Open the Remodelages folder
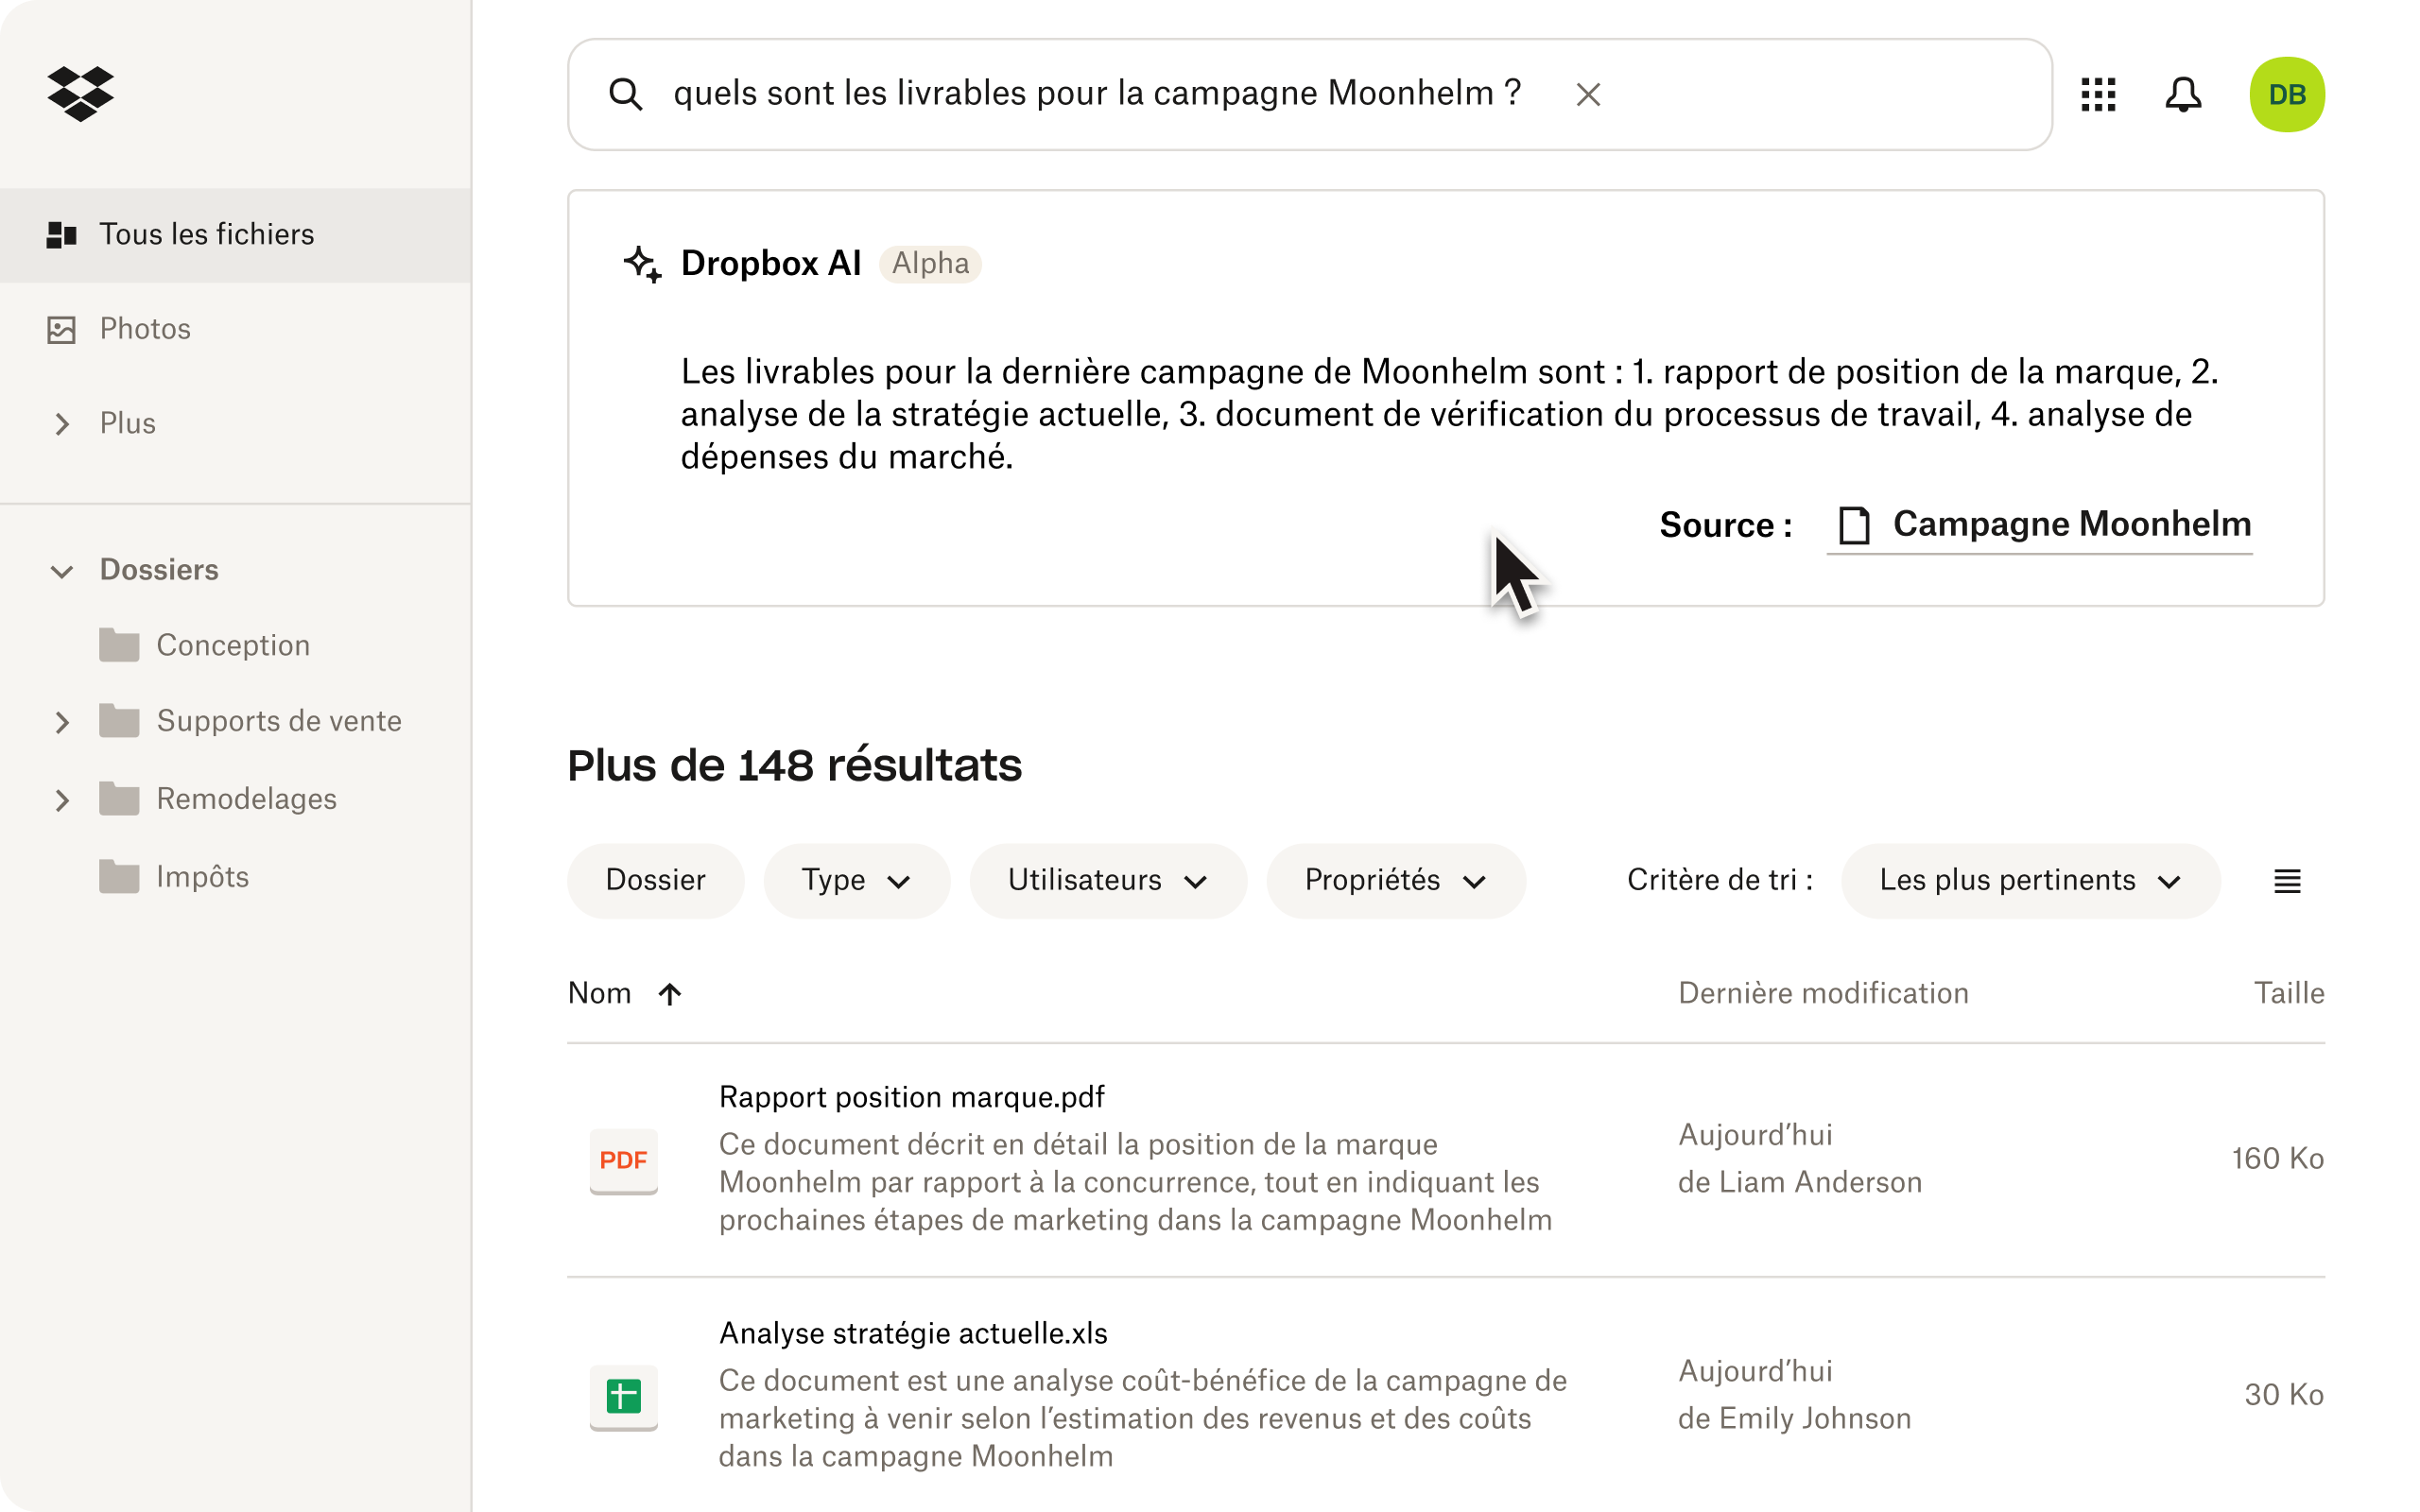The image size is (2420, 1512). [247, 800]
